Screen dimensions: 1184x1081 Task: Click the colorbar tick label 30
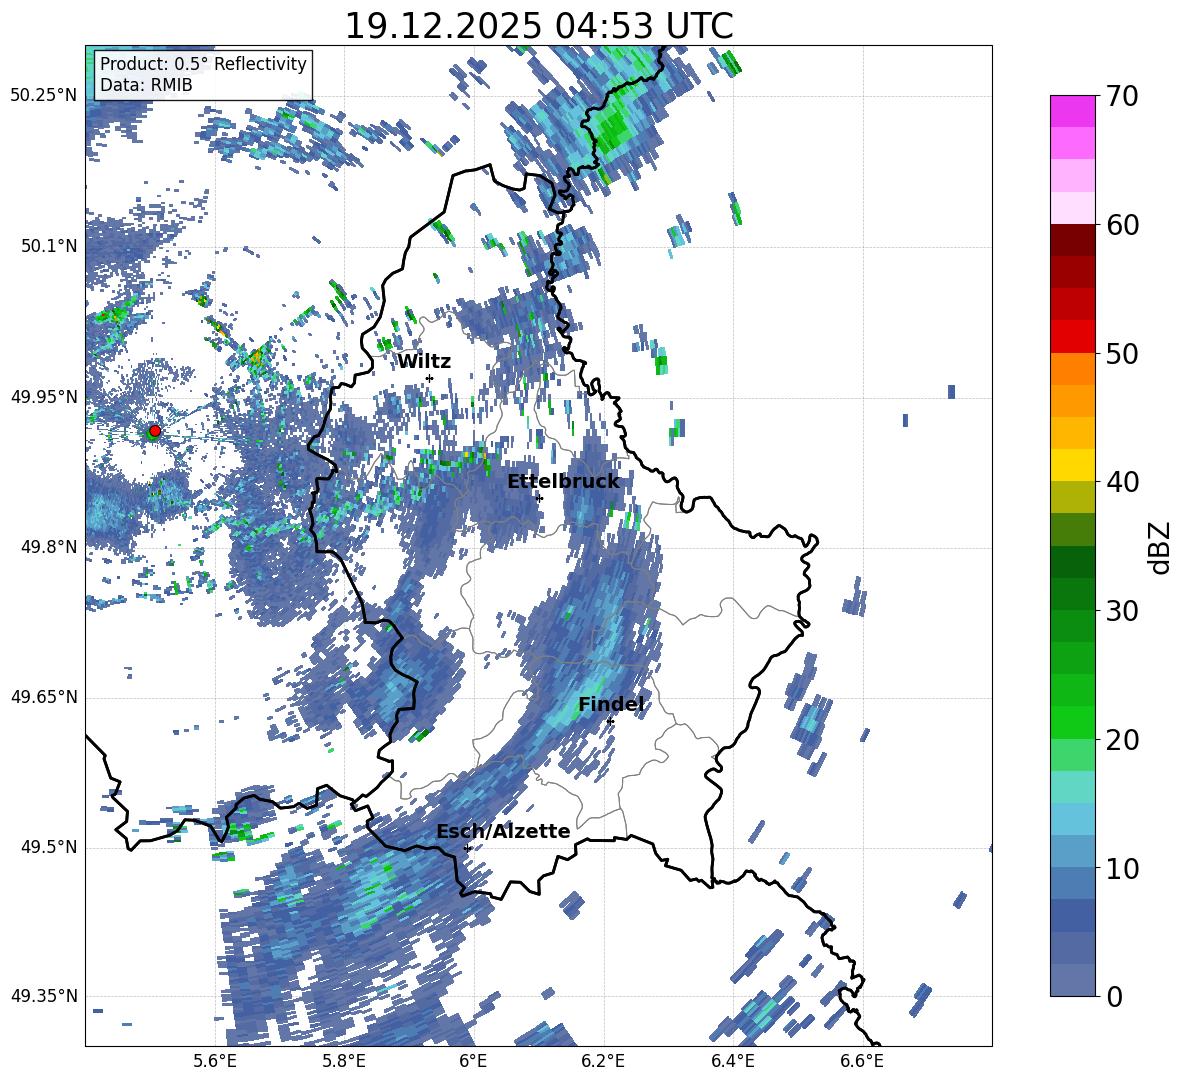pos(1122,611)
